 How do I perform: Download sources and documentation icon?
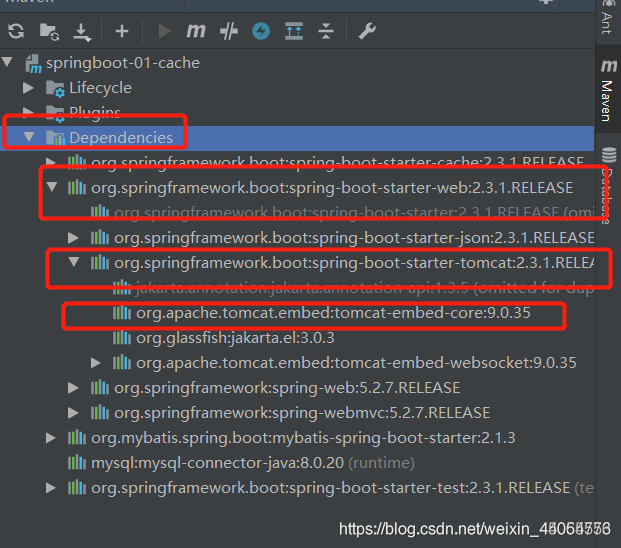pyautogui.click(x=82, y=32)
